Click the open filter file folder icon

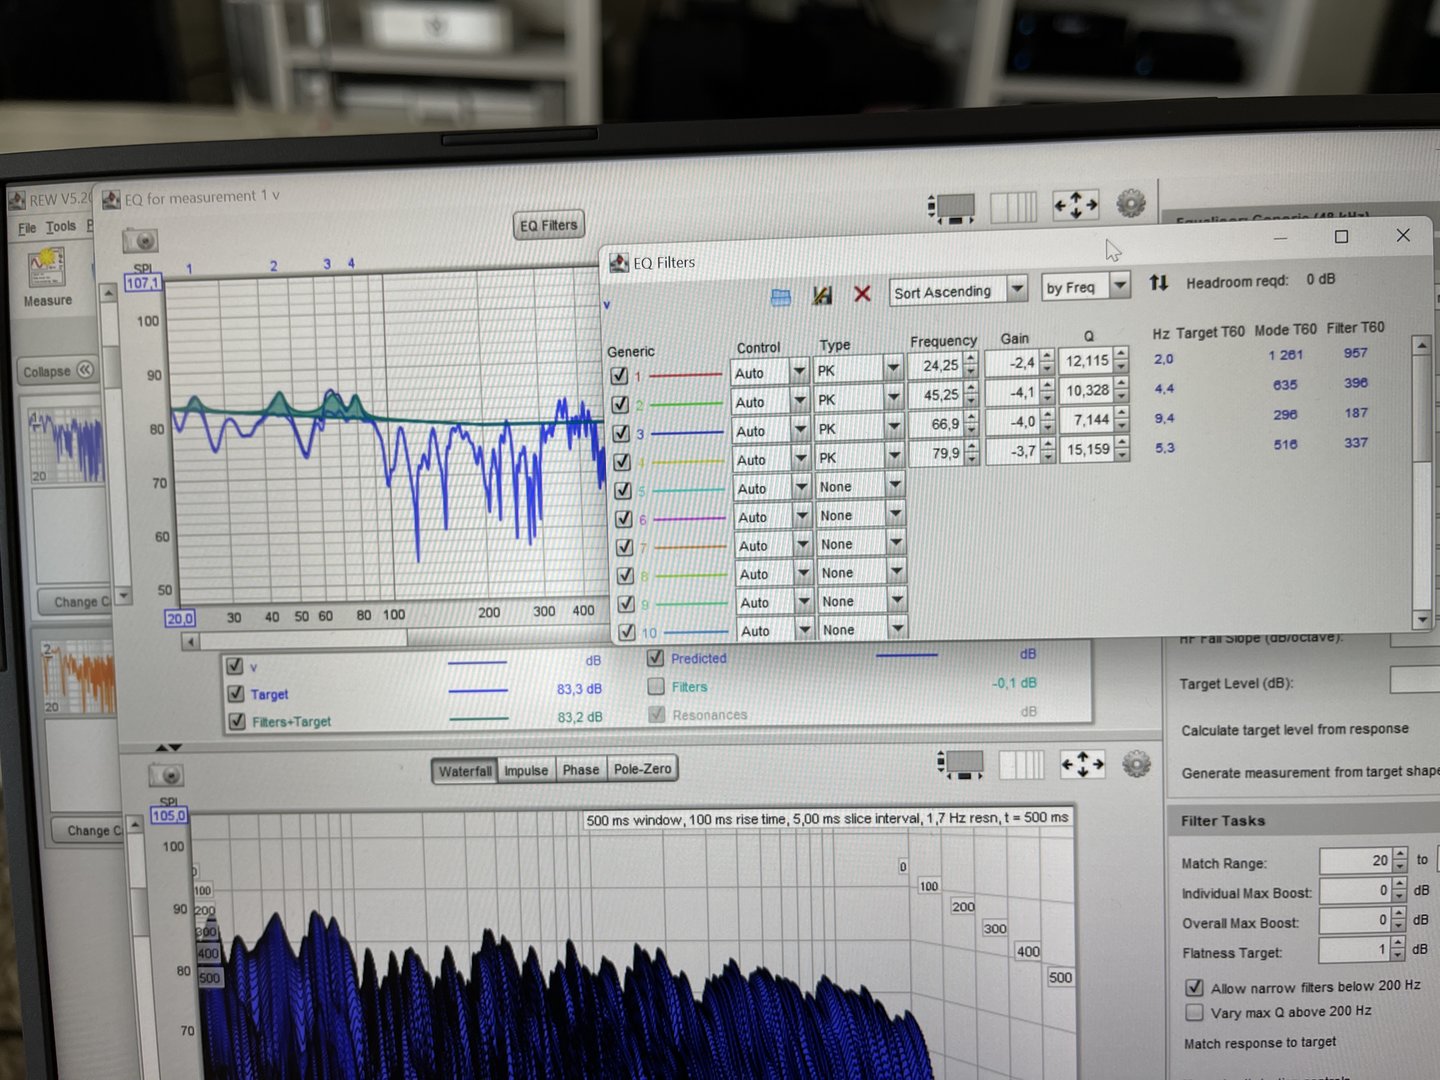coord(781,297)
